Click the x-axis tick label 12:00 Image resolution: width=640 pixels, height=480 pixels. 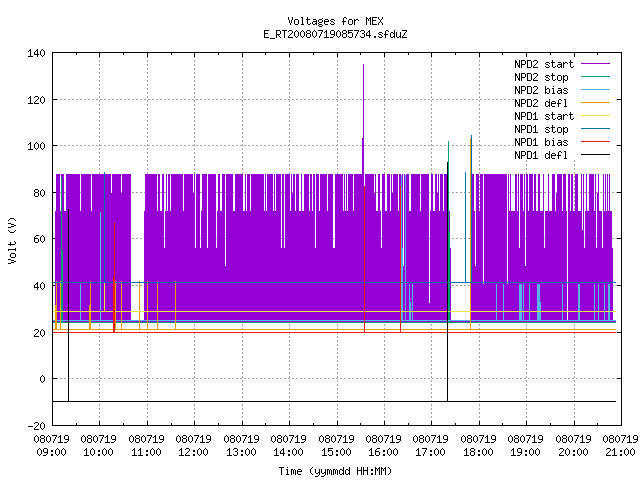click(193, 452)
